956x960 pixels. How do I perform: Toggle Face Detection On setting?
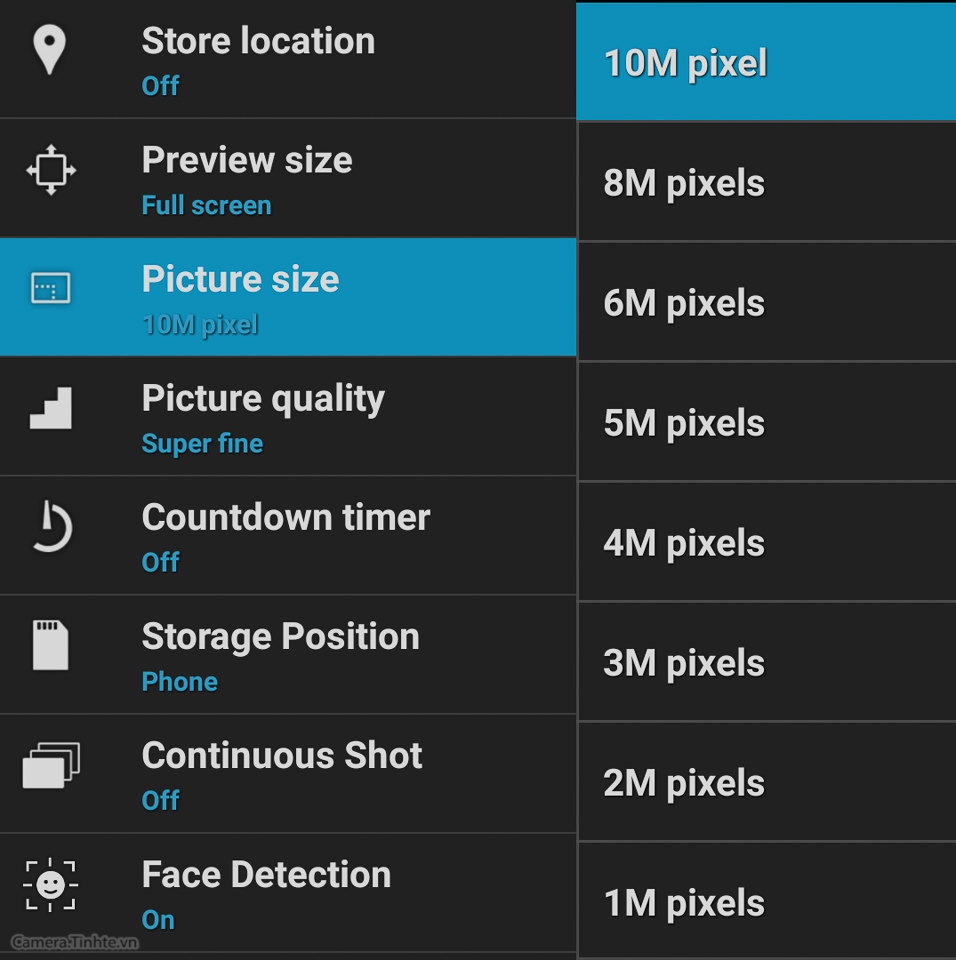tap(288, 893)
